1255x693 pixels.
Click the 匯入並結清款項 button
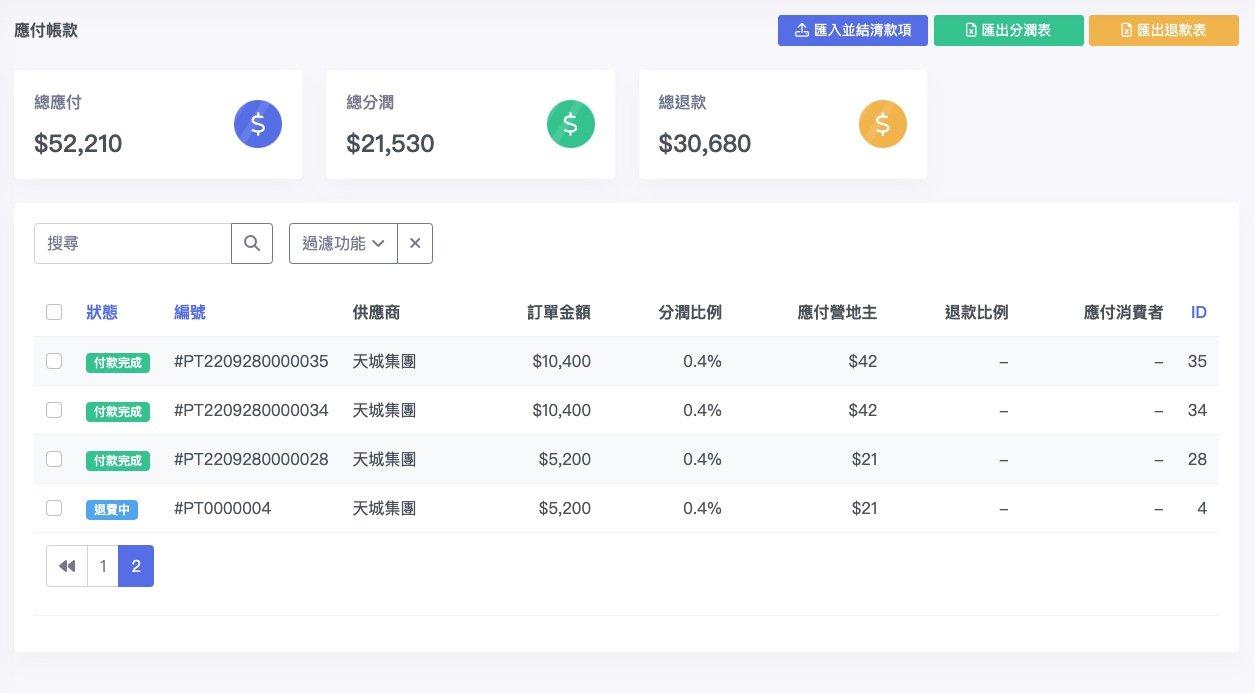853,30
